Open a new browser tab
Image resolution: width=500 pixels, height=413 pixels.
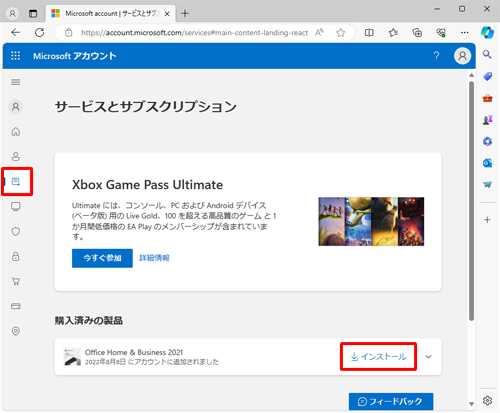[185, 13]
